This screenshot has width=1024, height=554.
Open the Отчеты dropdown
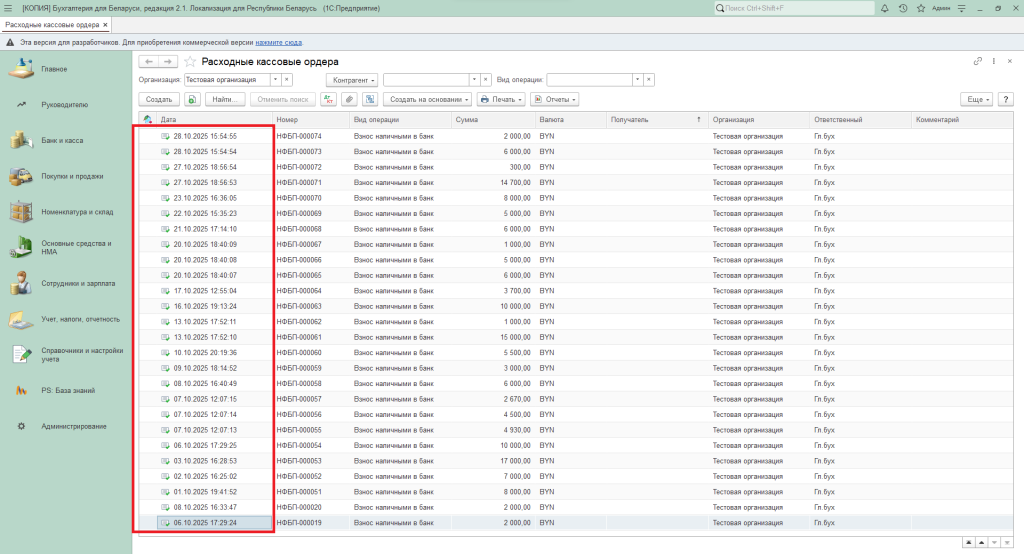pyautogui.click(x=555, y=99)
